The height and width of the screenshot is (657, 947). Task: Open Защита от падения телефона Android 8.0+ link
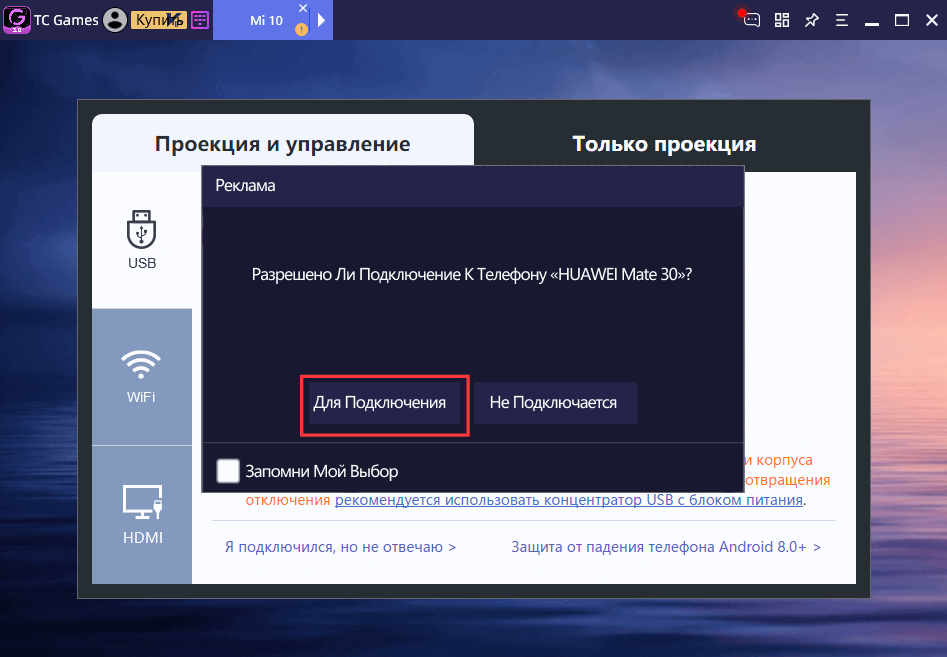pos(666,547)
